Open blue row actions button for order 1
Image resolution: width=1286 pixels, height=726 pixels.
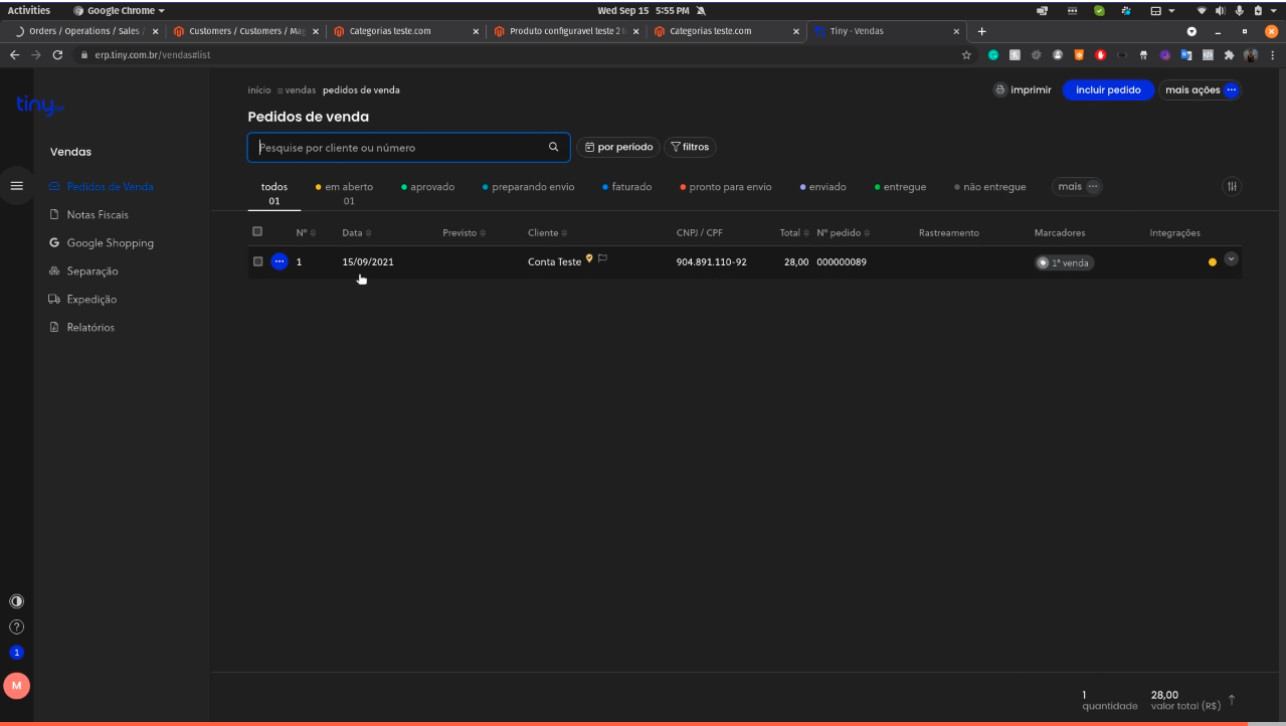pyautogui.click(x=279, y=262)
